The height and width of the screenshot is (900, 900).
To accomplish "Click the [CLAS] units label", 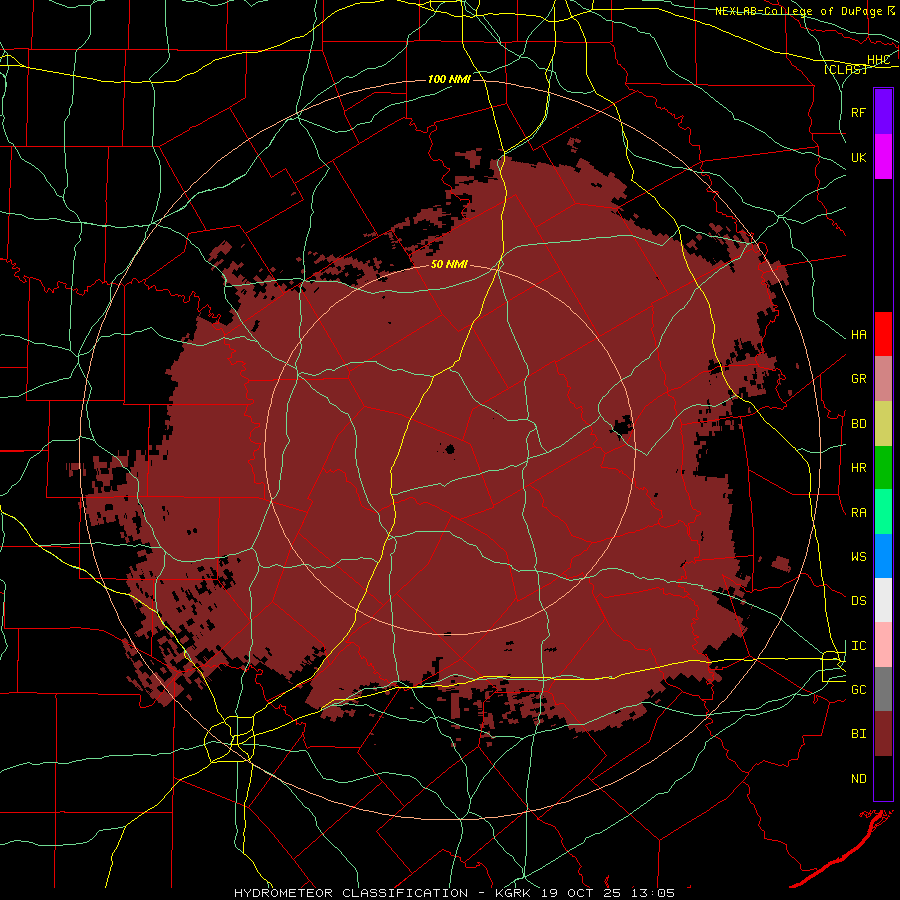I will [x=845, y=69].
